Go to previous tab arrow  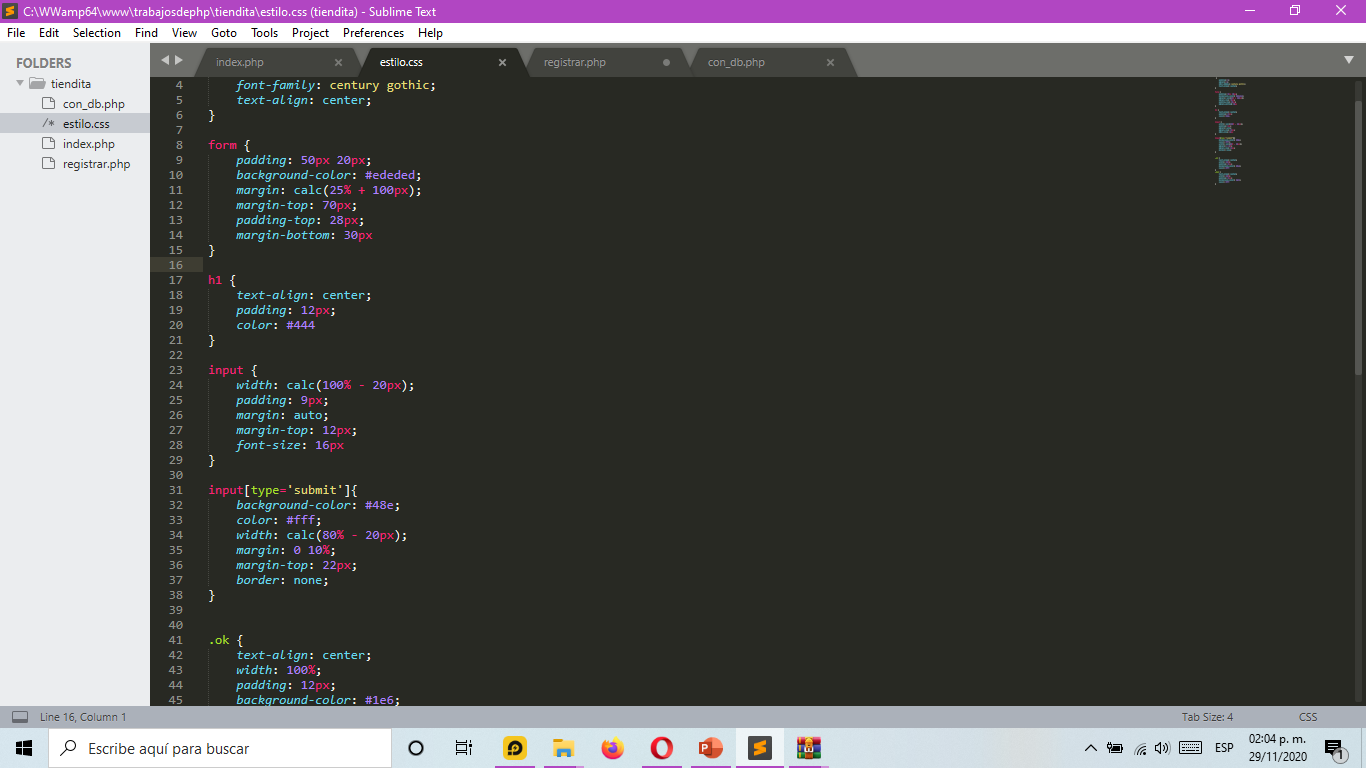point(166,60)
